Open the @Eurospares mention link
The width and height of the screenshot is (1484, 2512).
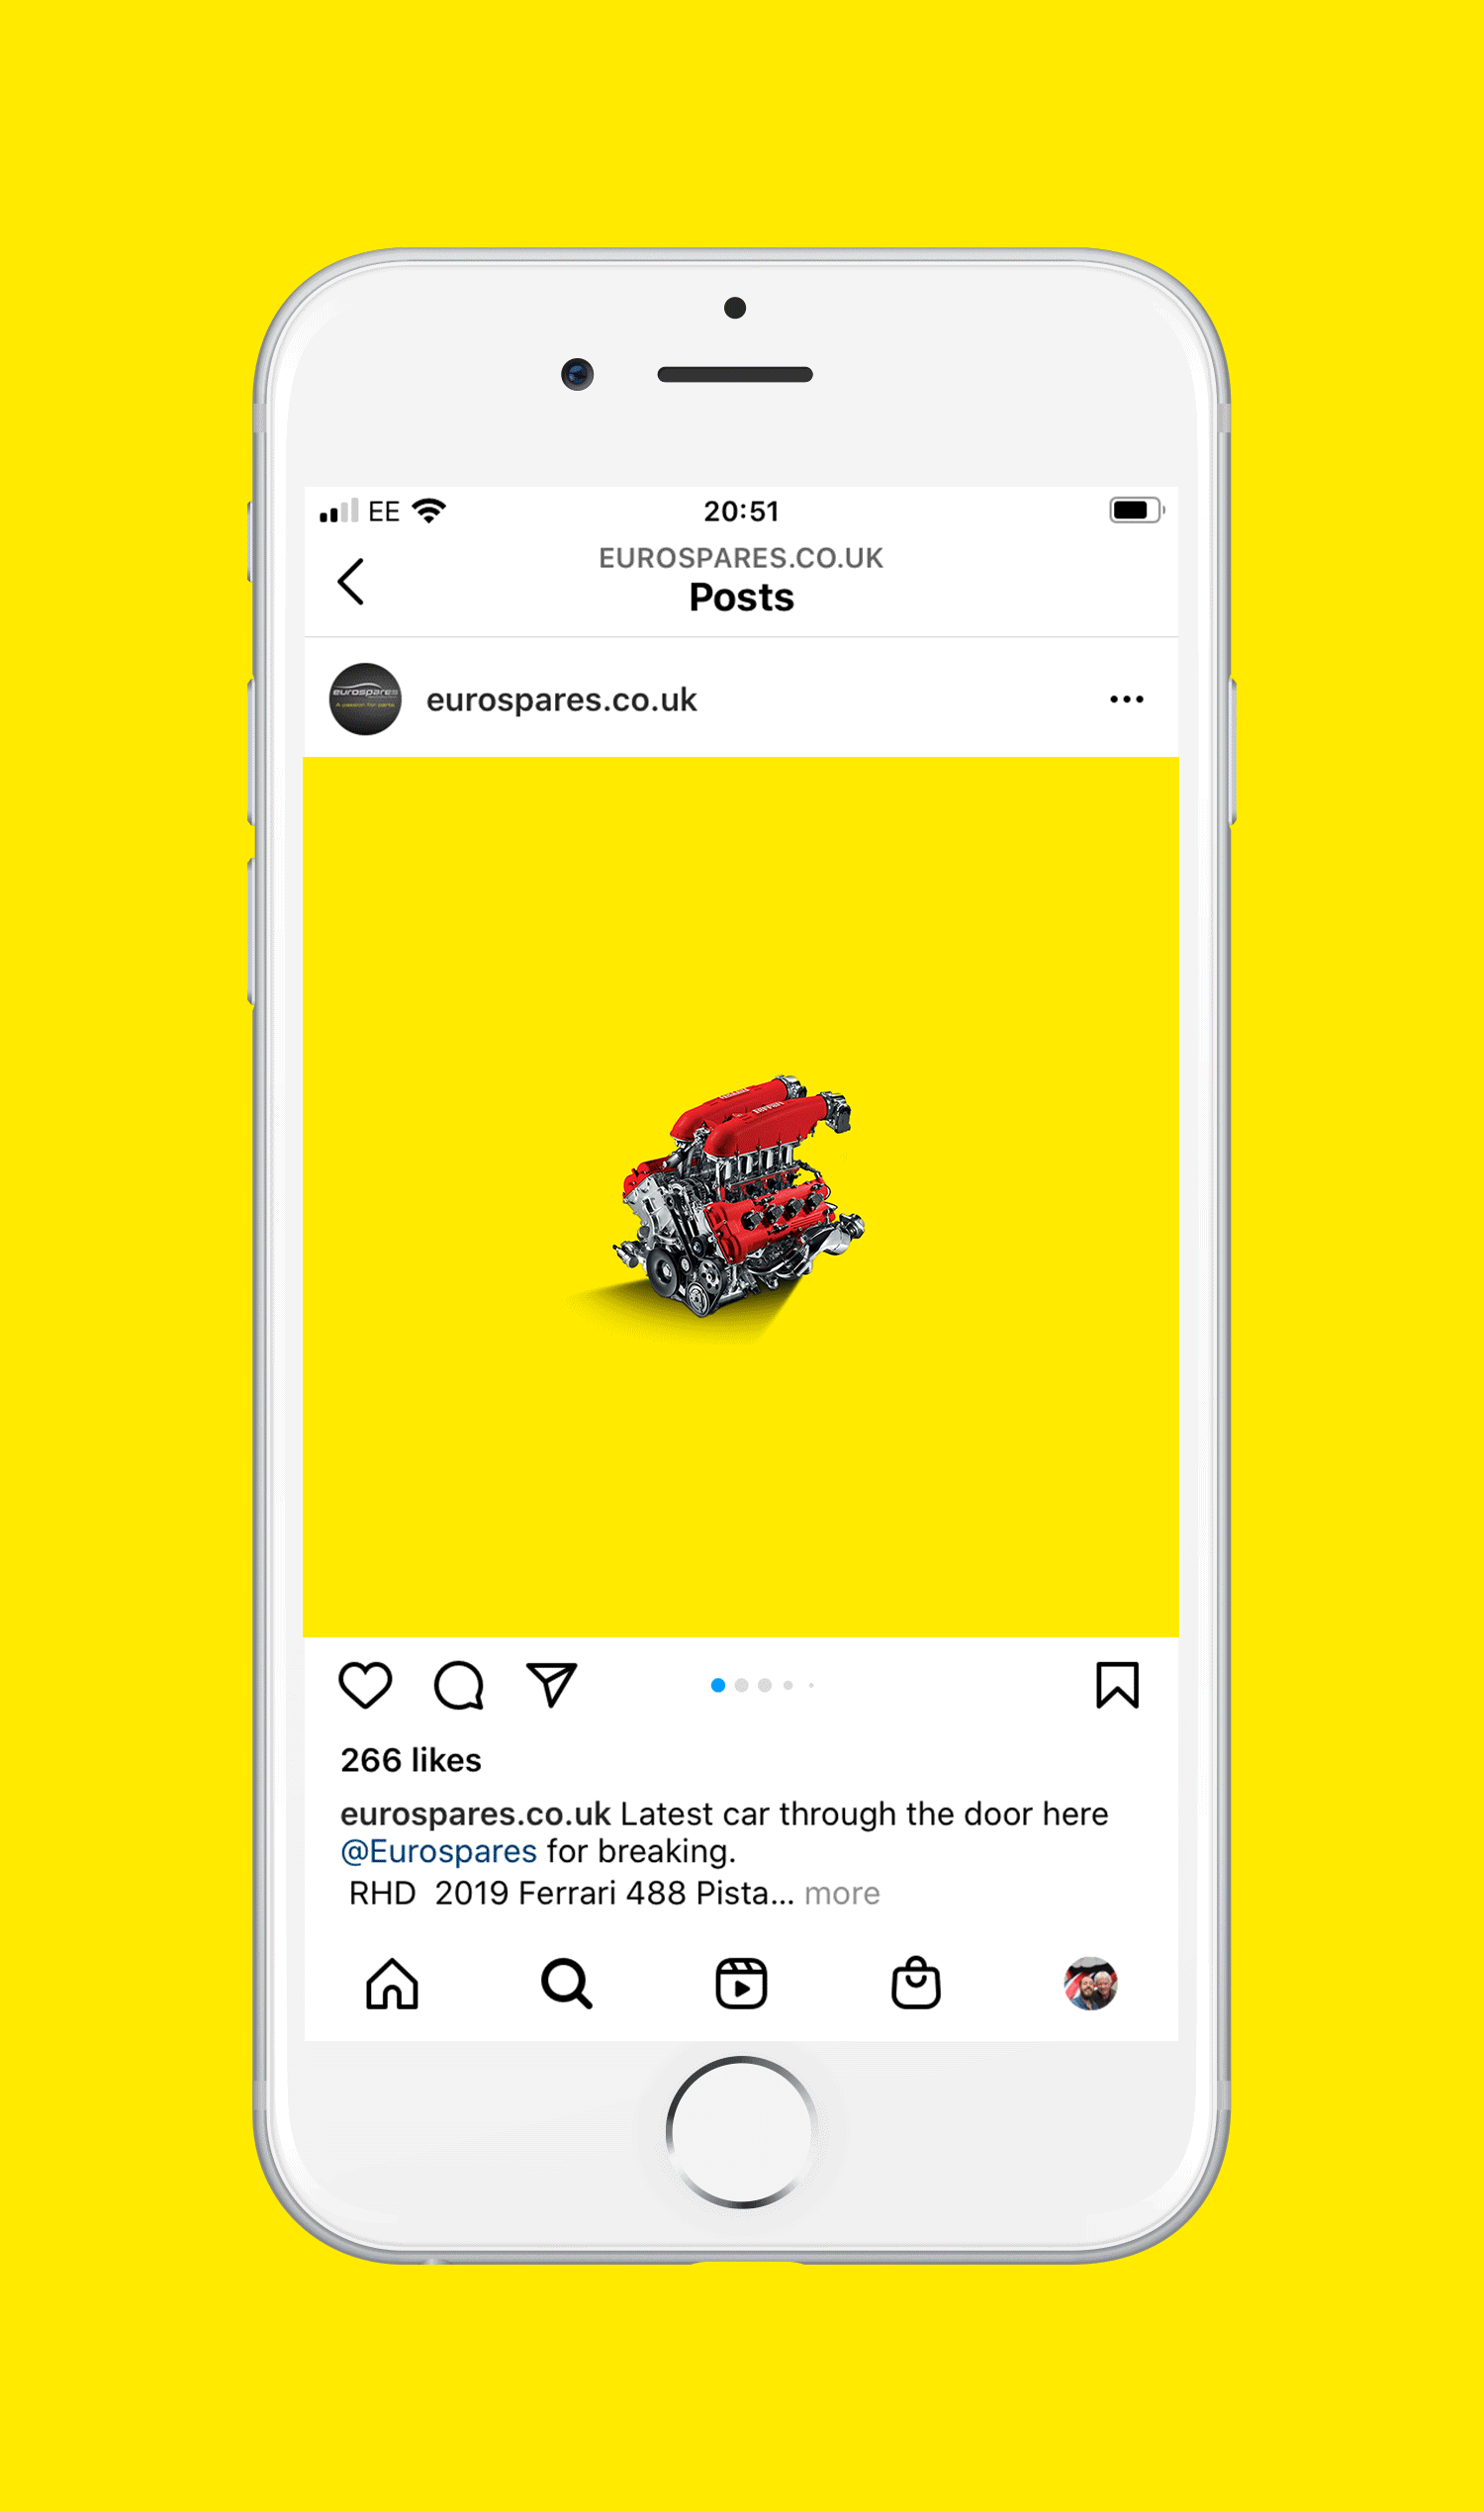(439, 1851)
